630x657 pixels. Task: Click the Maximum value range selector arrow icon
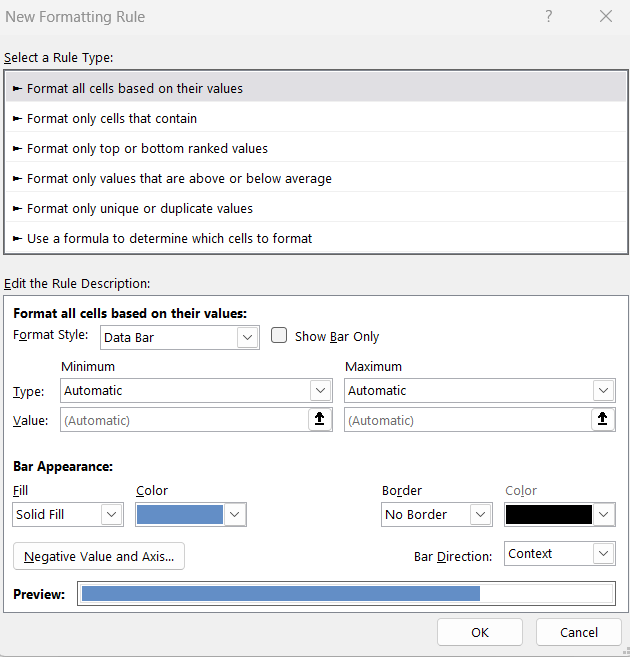tap(602, 419)
